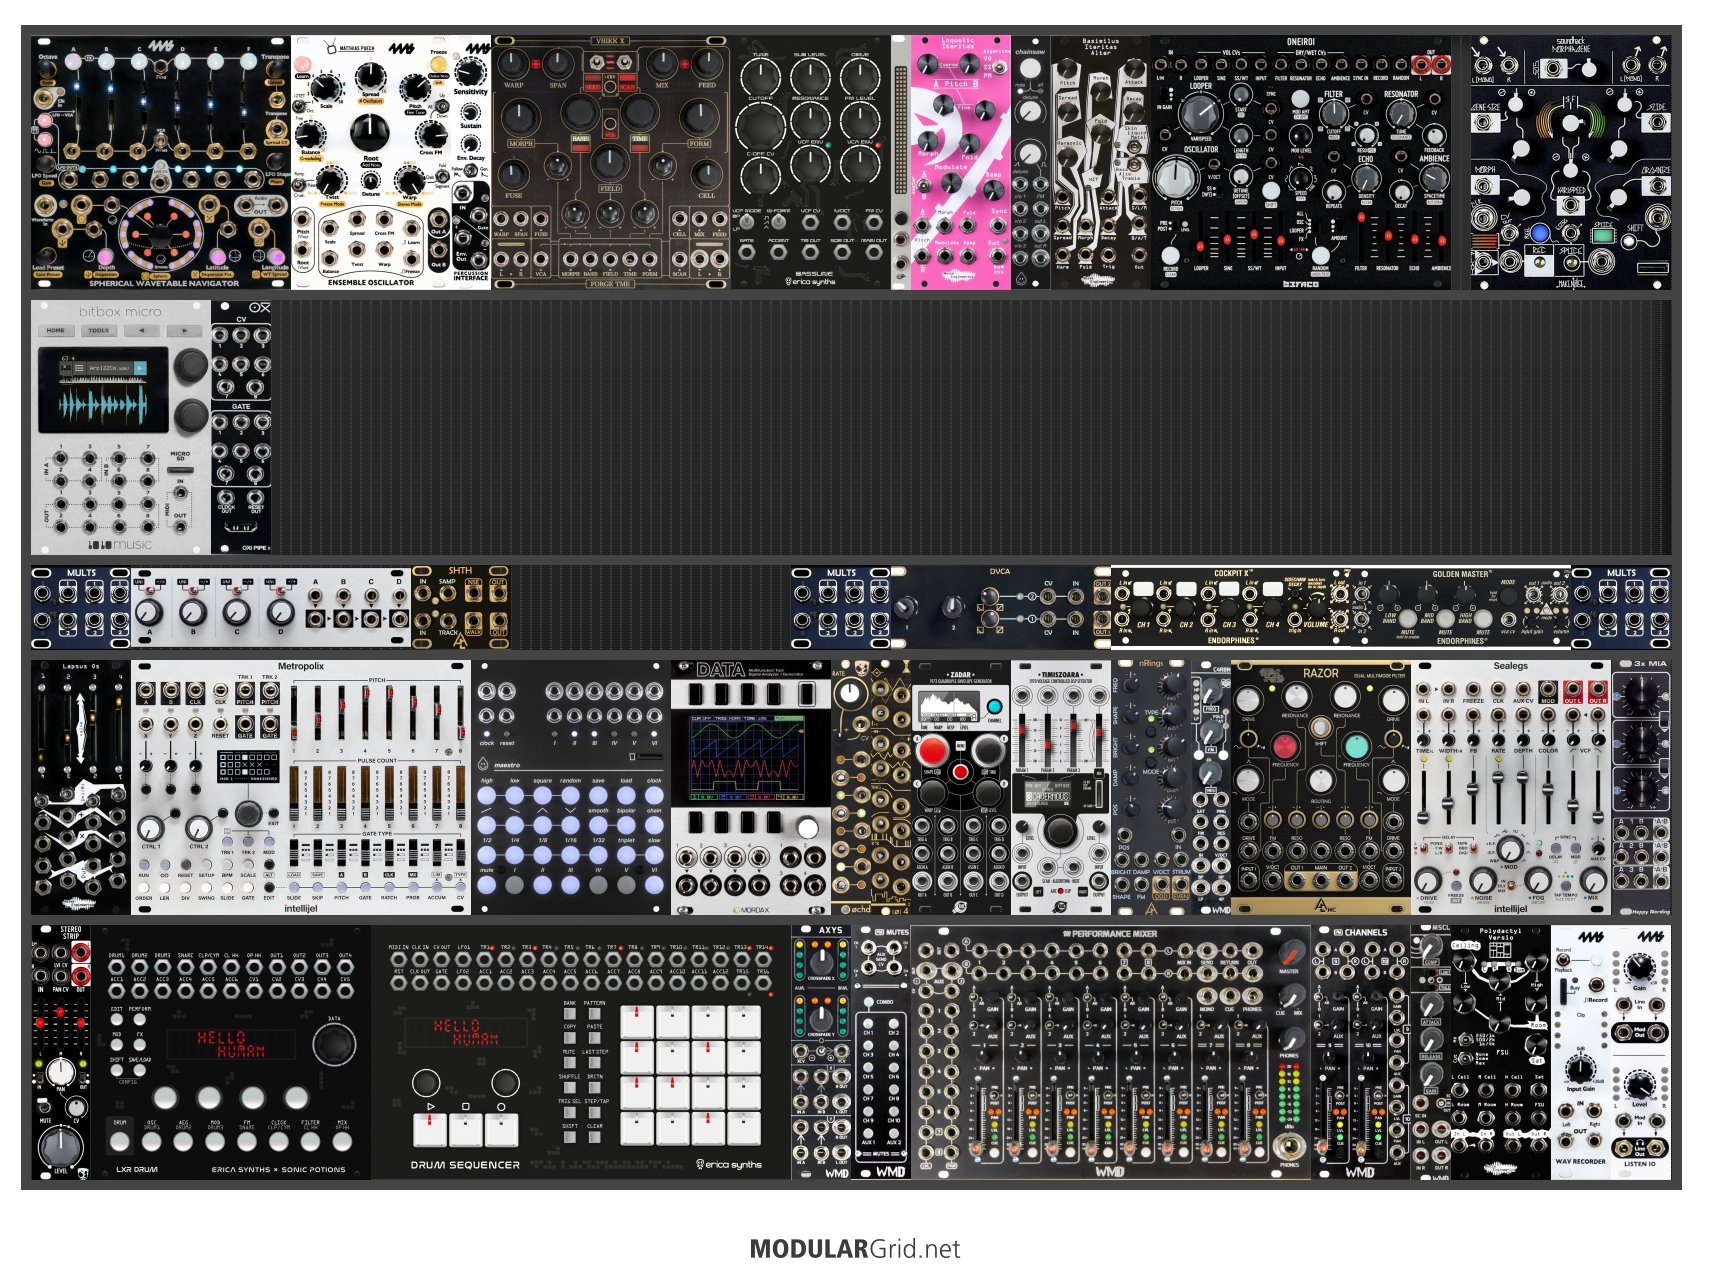Click the right arrow button on bitbox micro
This screenshot has width=1712, height=1270.
(183, 330)
